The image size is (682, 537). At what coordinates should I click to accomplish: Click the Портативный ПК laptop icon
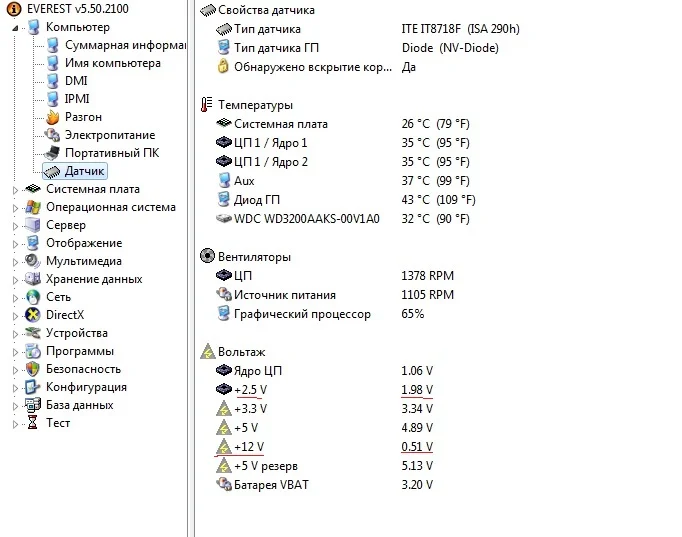click(x=53, y=153)
